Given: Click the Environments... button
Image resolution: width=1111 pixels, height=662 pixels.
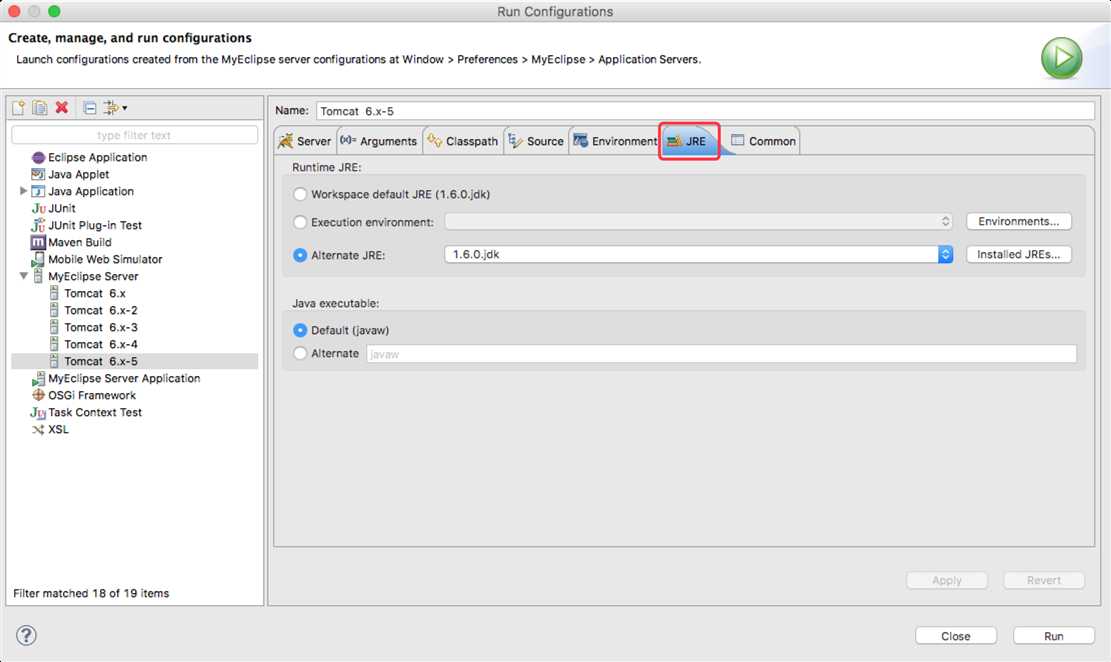Looking at the screenshot, I should pyautogui.click(x=1019, y=221).
